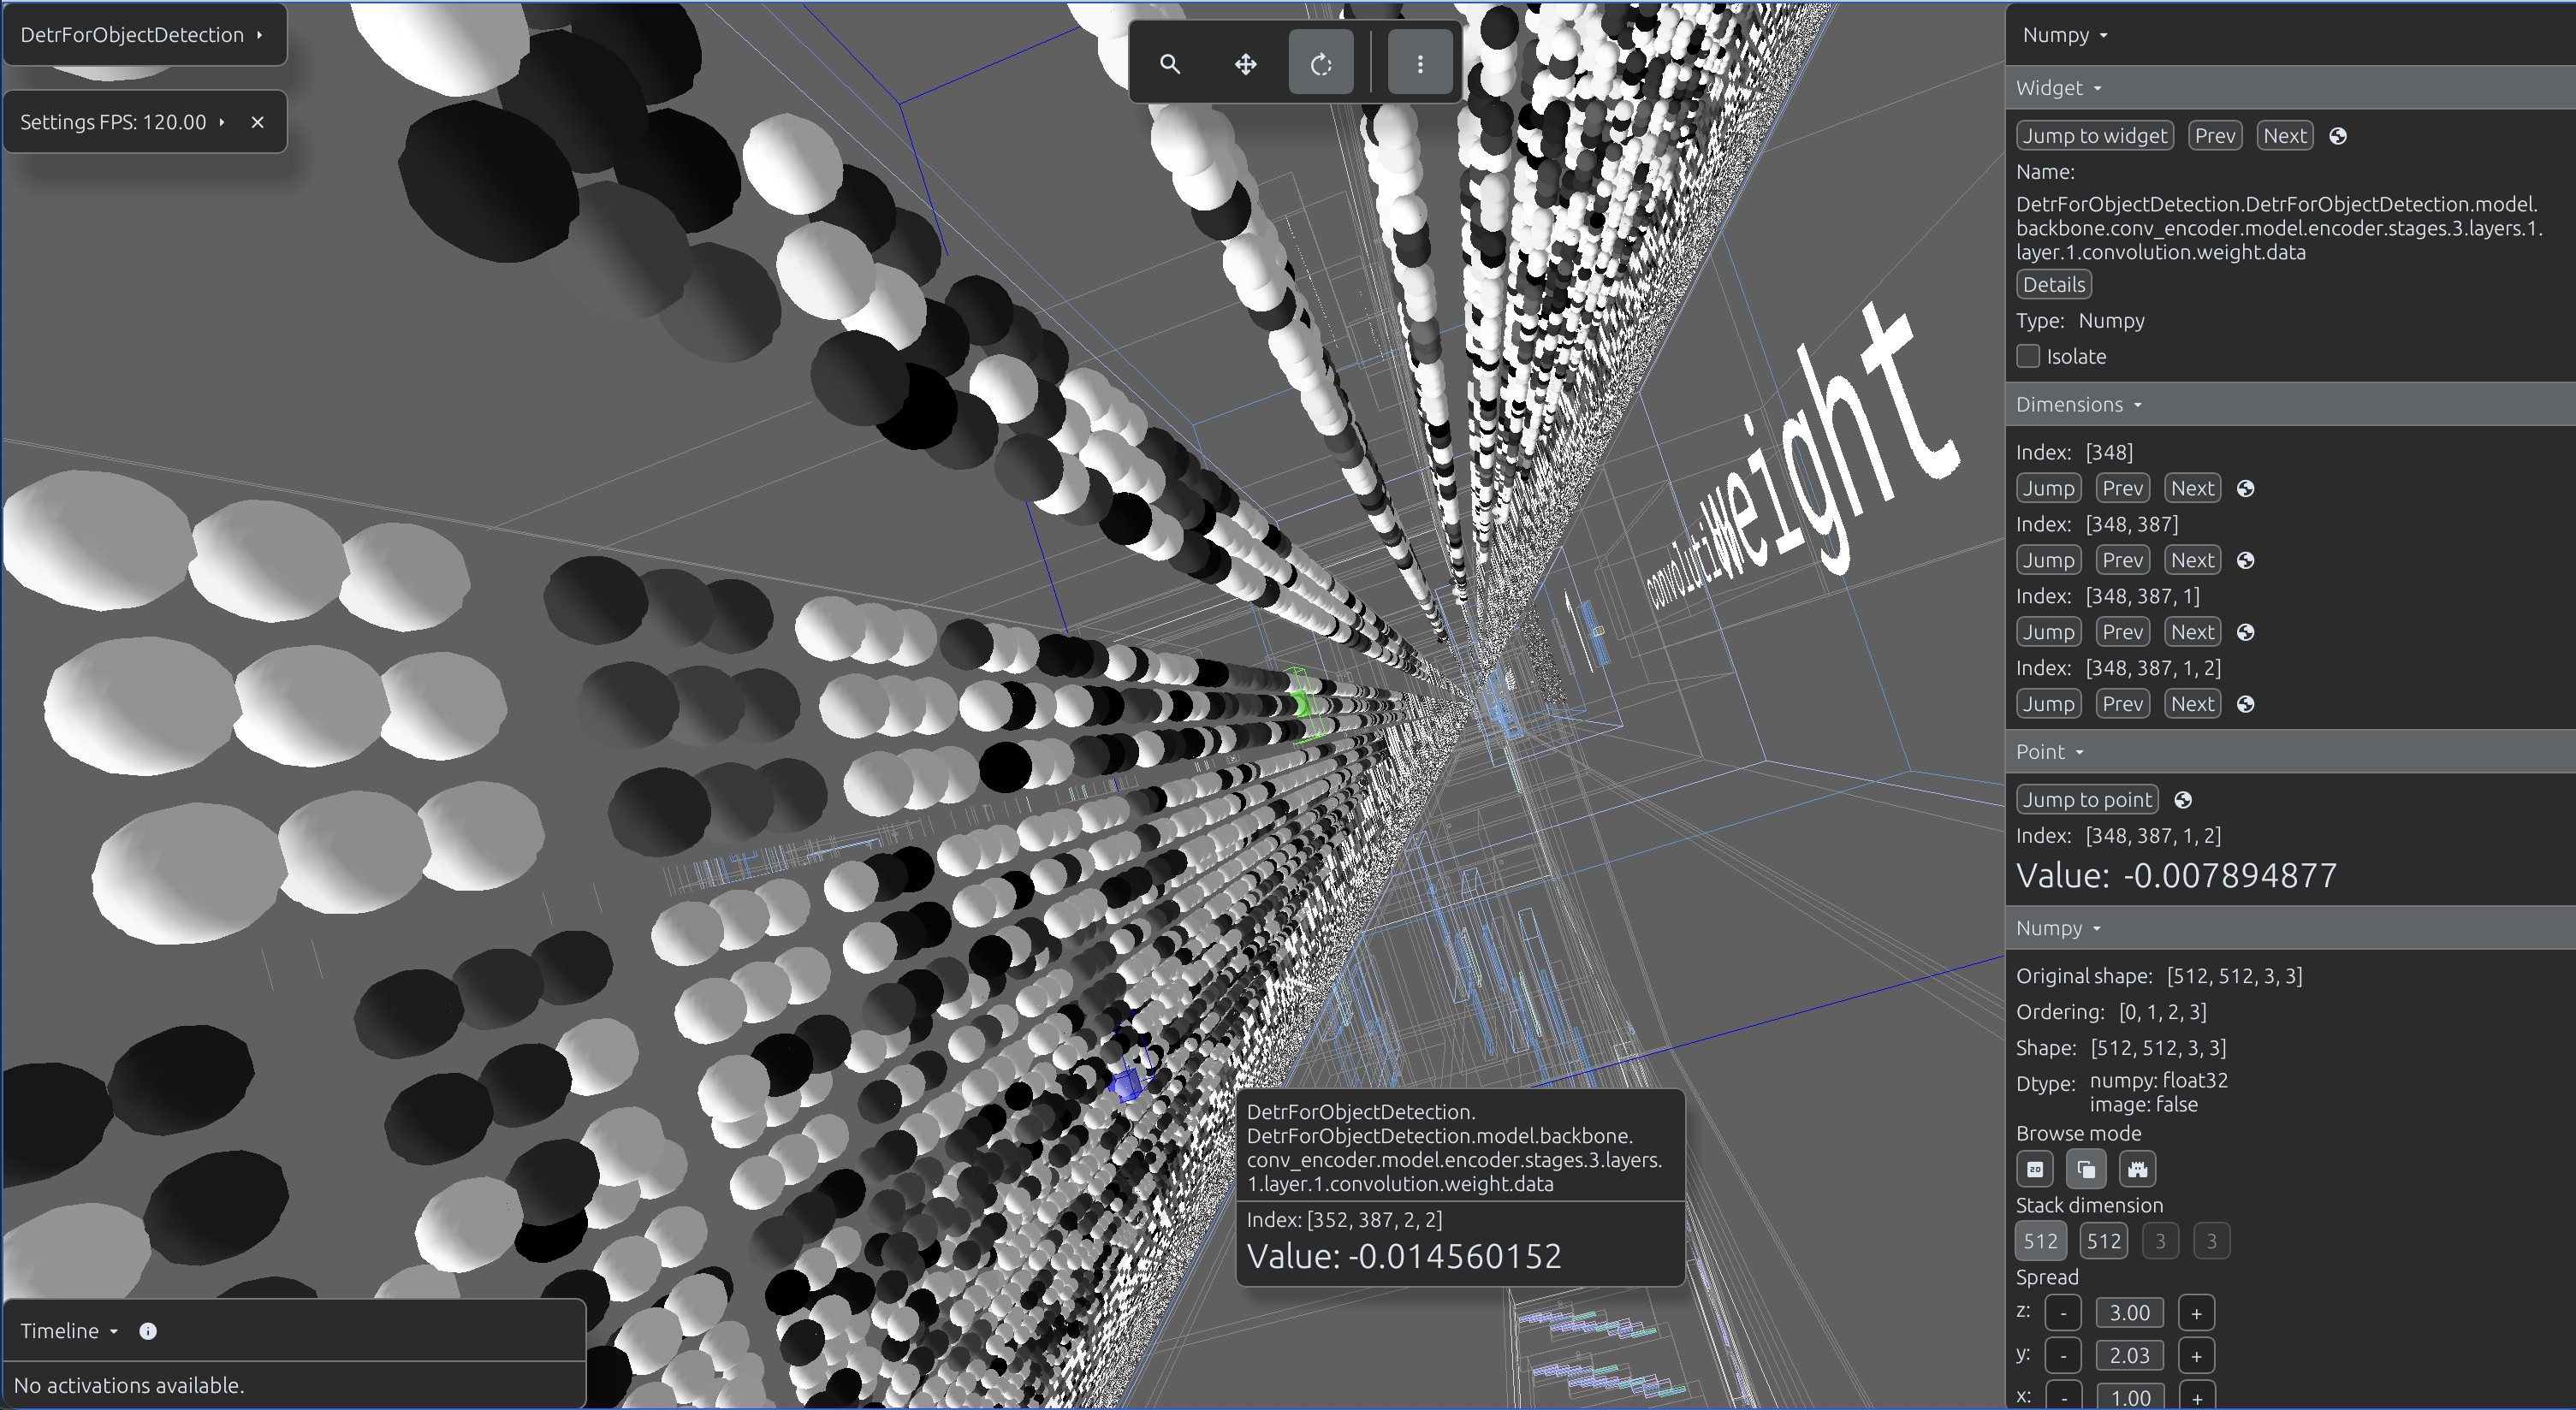This screenshot has height=1410, width=2576.
Task: Click the Spread x value field 1.00
Action: click(x=2129, y=1397)
